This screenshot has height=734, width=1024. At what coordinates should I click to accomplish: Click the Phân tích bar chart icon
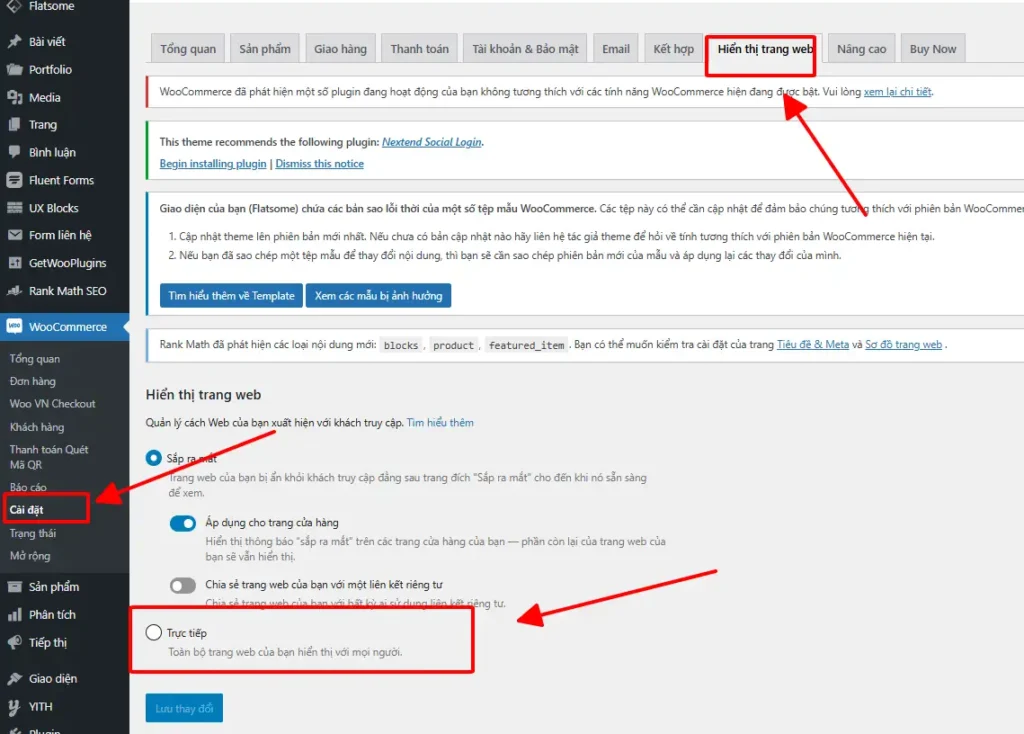14,614
